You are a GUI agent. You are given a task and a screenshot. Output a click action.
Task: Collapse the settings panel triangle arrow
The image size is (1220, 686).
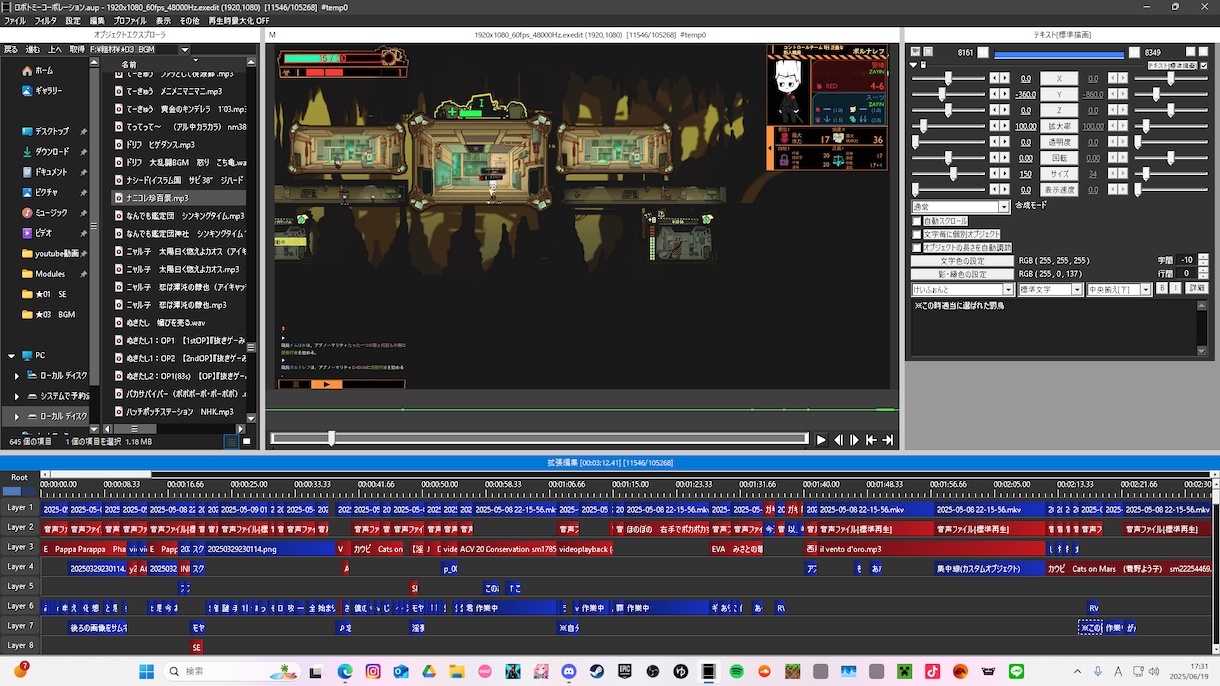pos(911,65)
